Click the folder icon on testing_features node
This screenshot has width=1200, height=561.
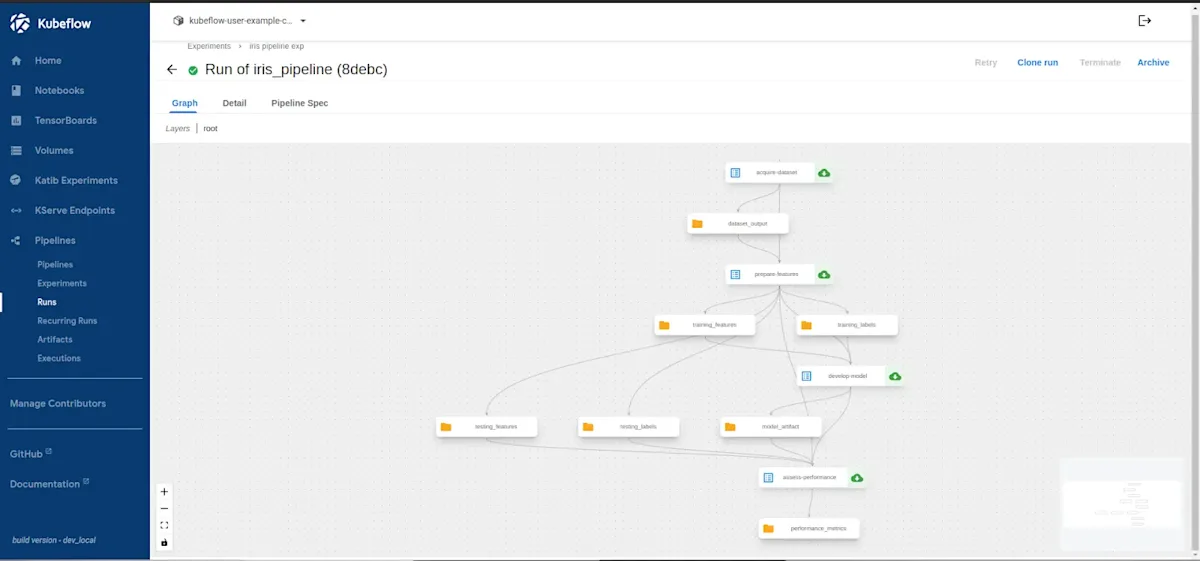(x=446, y=427)
